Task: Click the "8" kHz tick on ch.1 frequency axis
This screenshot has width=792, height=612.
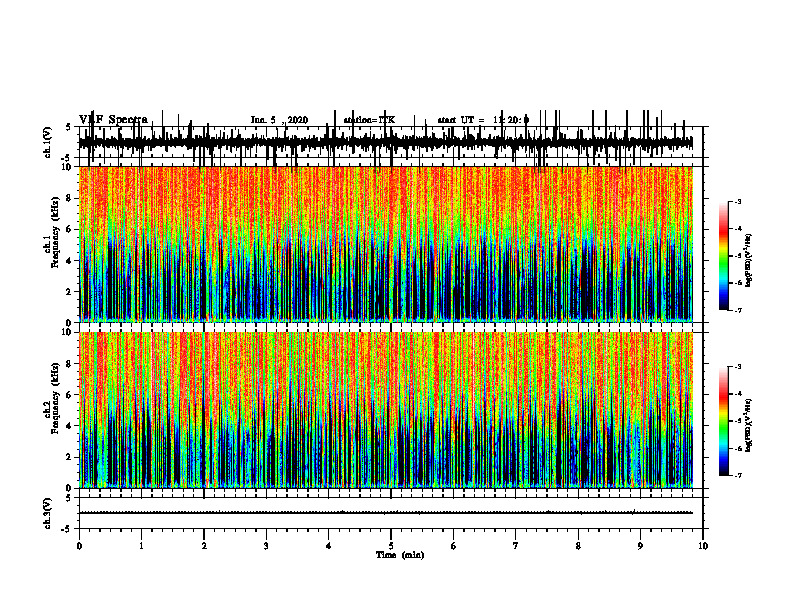Action: tap(70, 198)
